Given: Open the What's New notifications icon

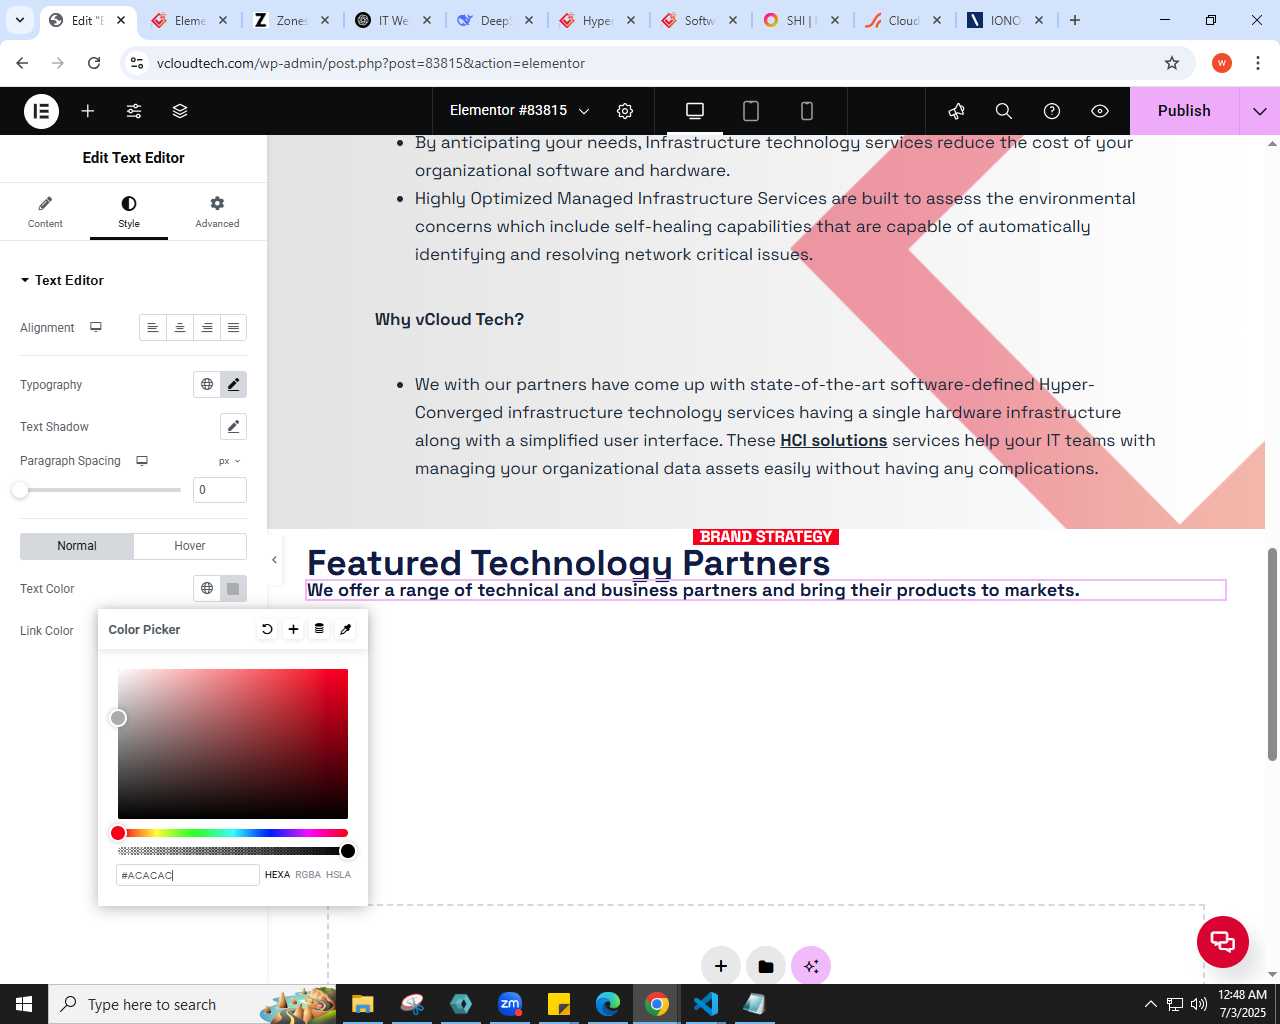Looking at the screenshot, I should click(x=957, y=111).
